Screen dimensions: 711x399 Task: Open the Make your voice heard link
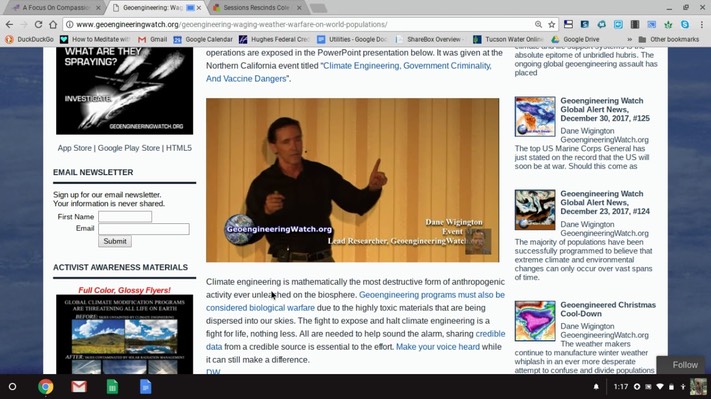438,347
